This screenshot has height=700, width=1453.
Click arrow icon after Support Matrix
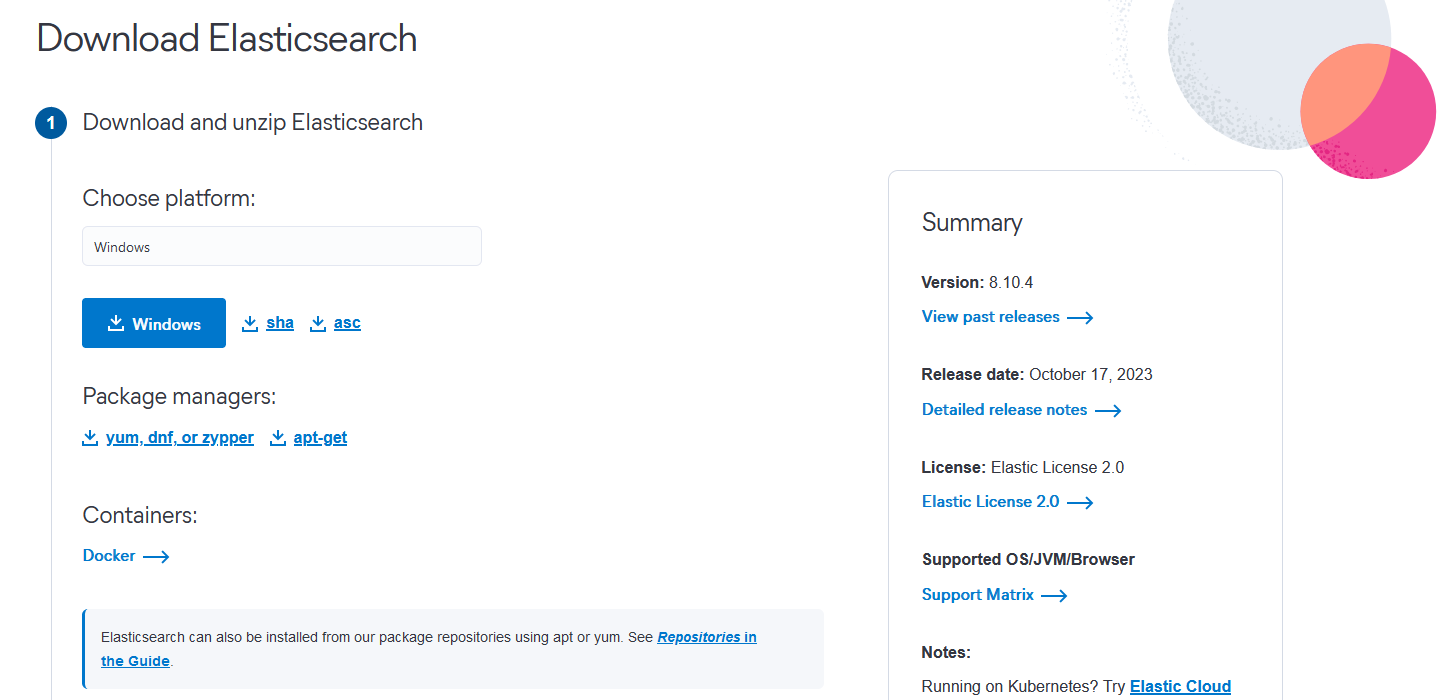[1054, 595]
